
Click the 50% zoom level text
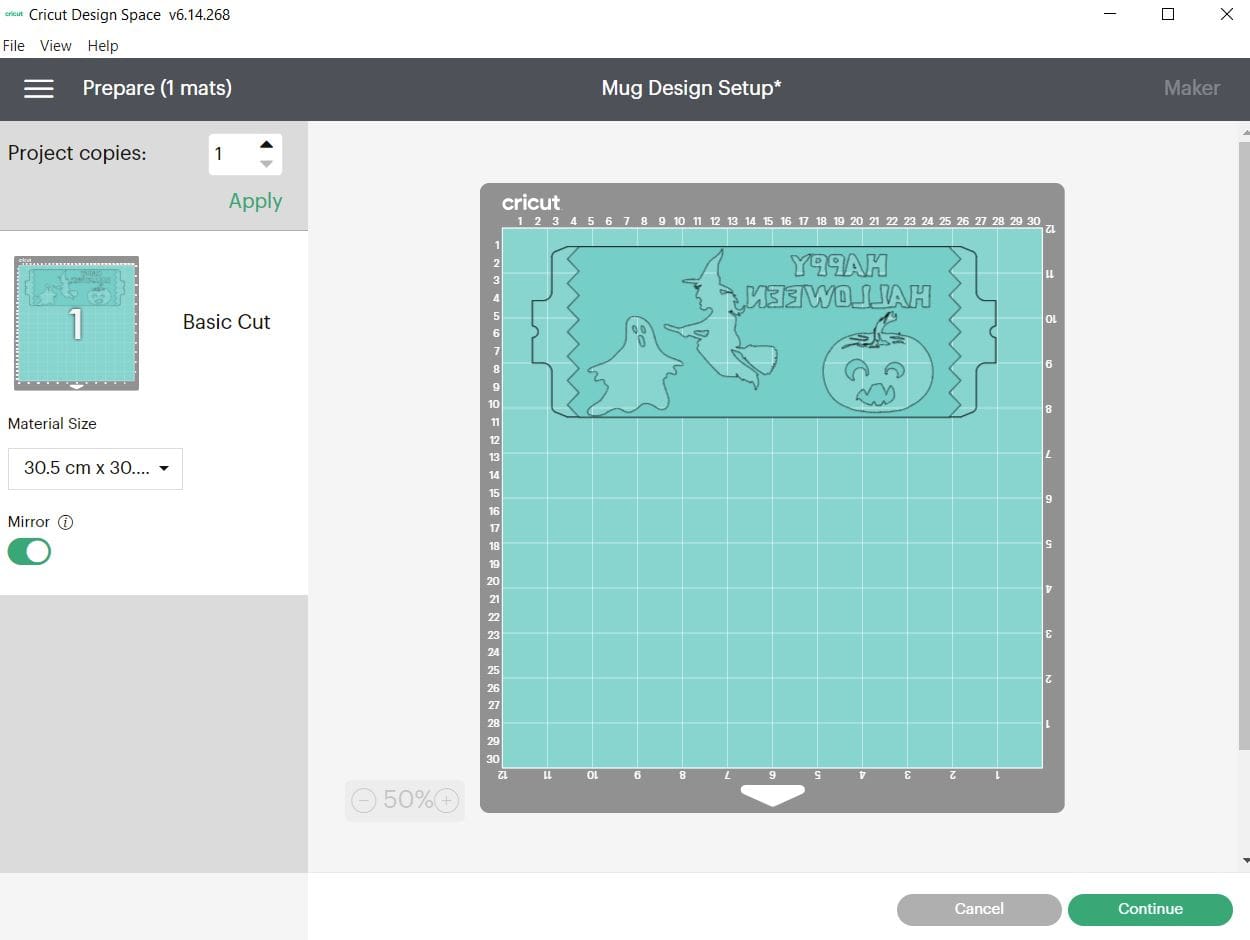(407, 800)
